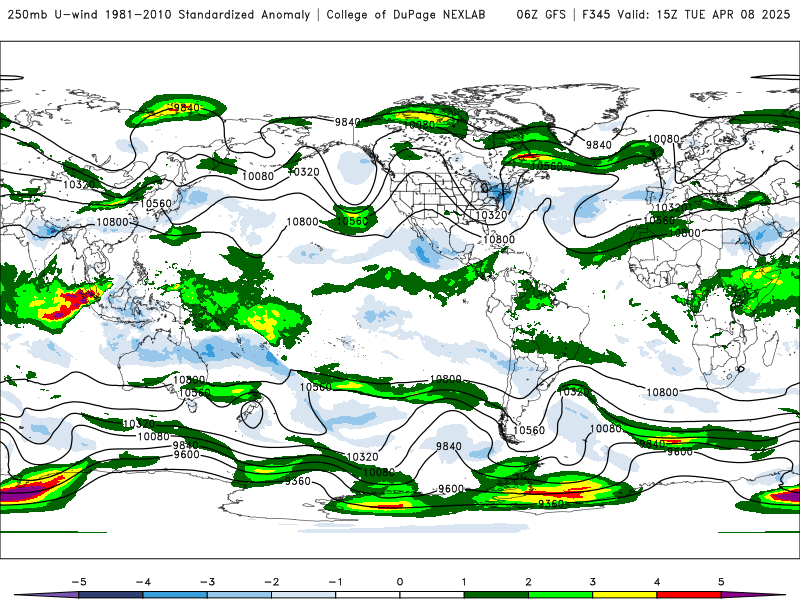The height and width of the screenshot is (600, 800).
Task: Click the '-3' tick label on the color bar
Action: click(x=207, y=582)
